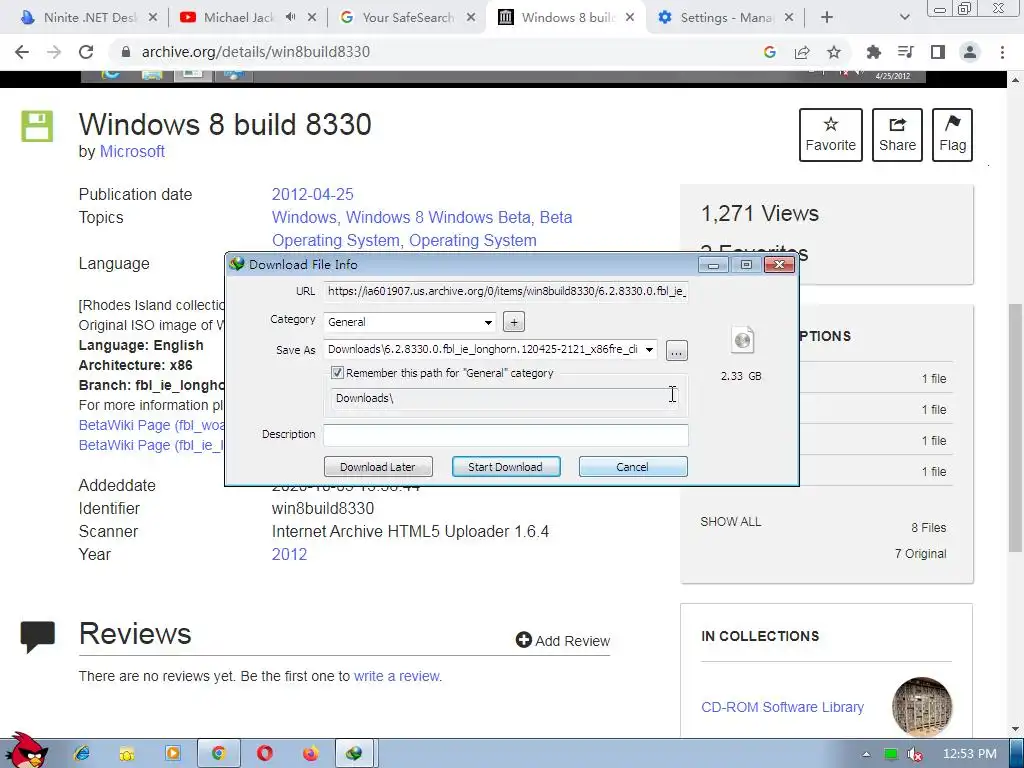
Task: Open Internet Download Manager taskbar icon
Action: coord(355,754)
